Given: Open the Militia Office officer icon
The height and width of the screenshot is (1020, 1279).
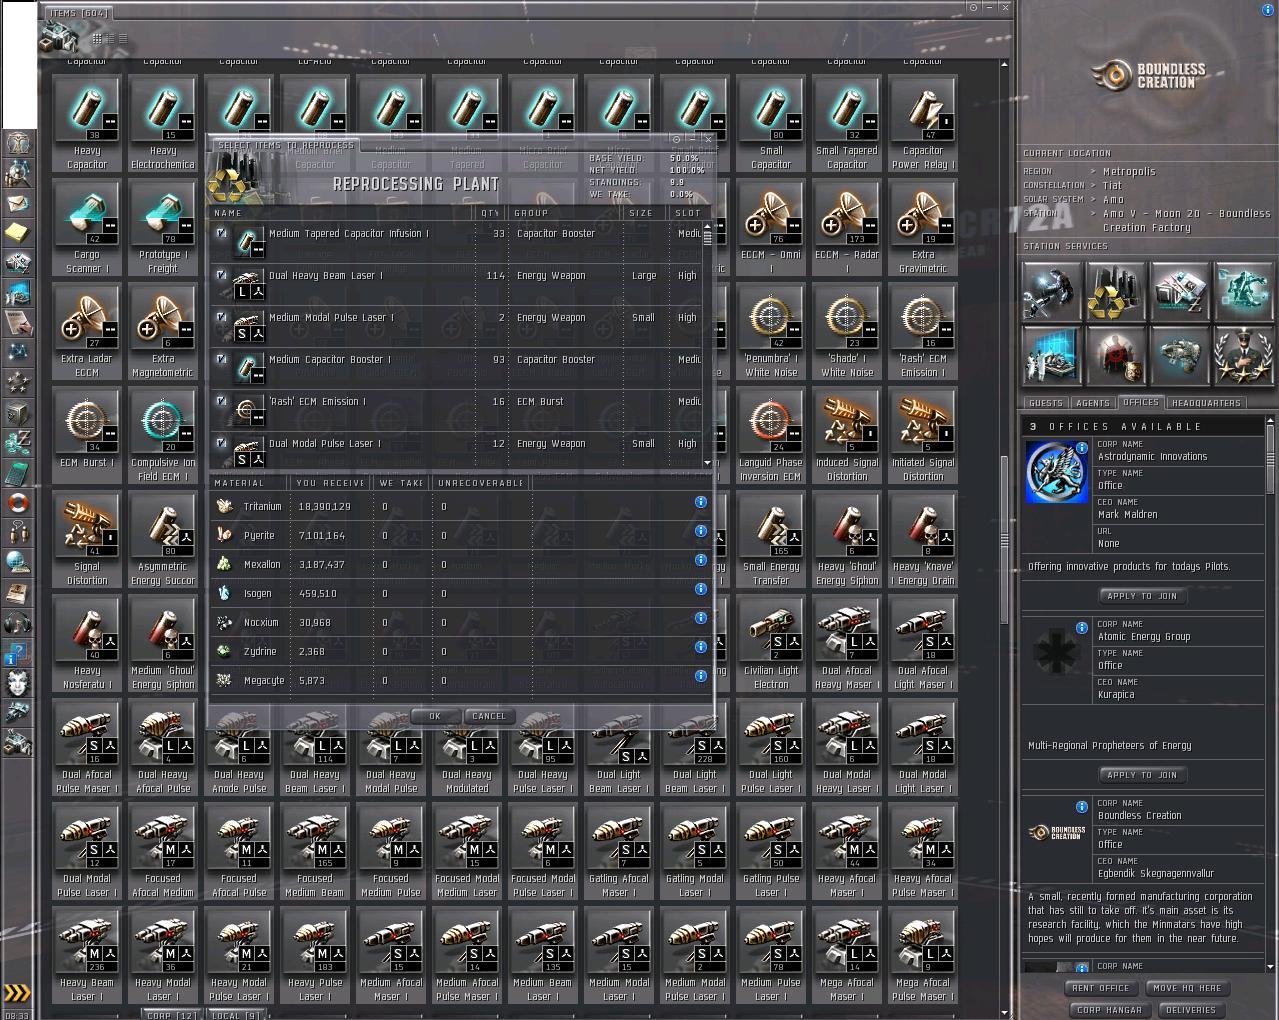Looking at the screenshot, I should click(x=1244, y=355).
